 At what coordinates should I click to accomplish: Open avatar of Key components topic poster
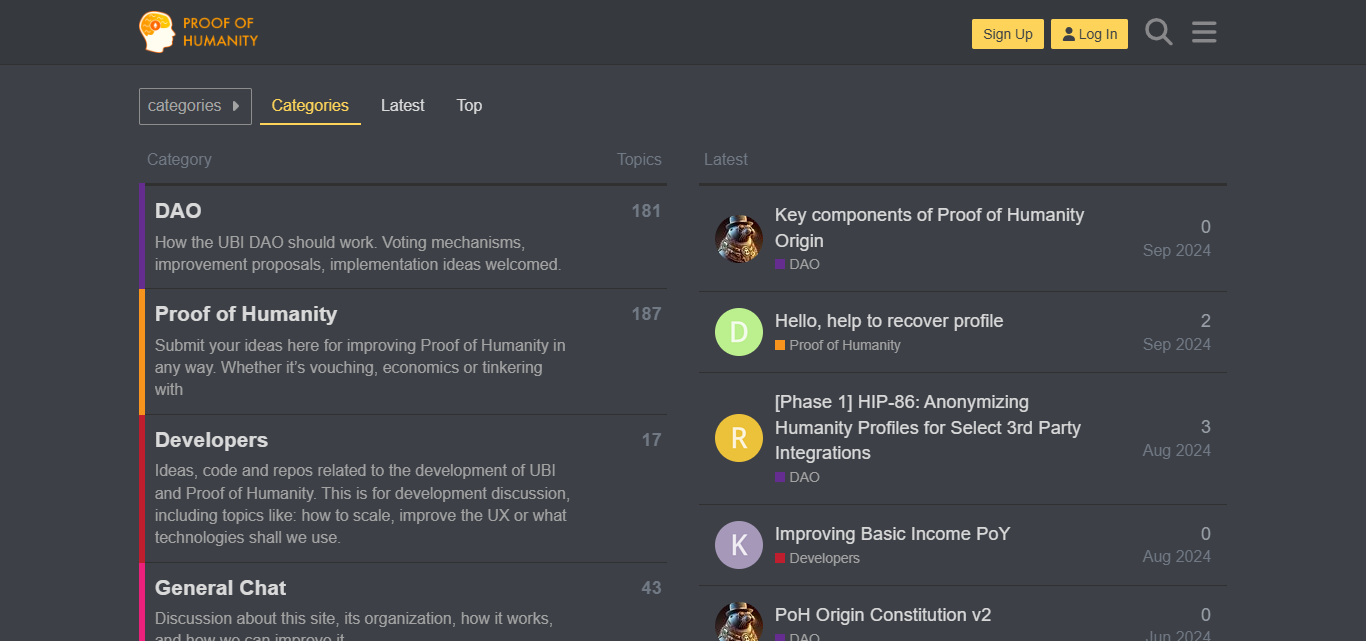coord(739,239)
